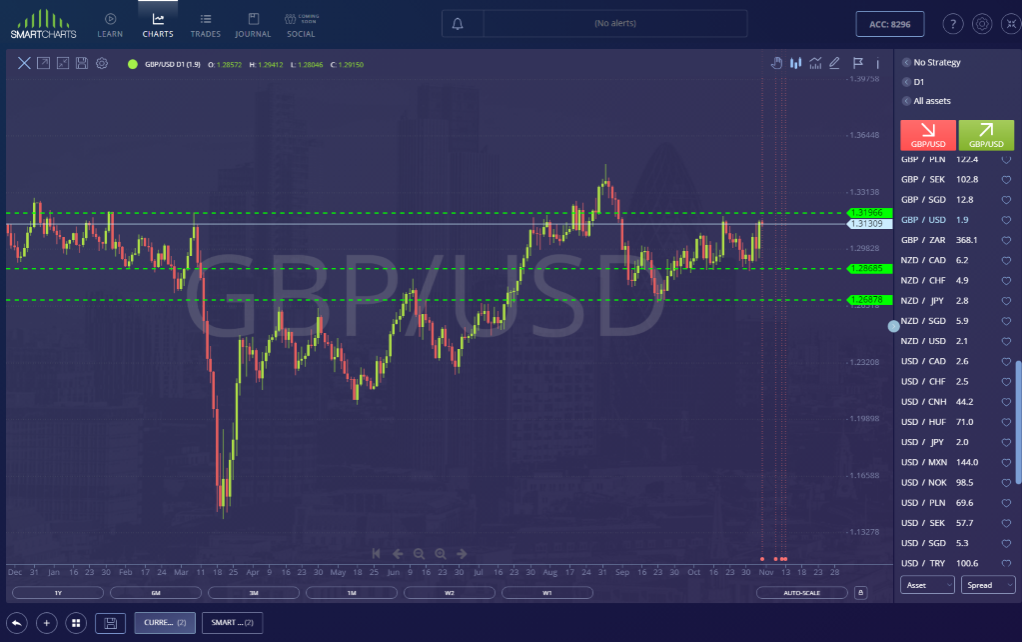Switch to the SMART workspace tab
Screen dimensions: 1022x642
coord(232,623)
